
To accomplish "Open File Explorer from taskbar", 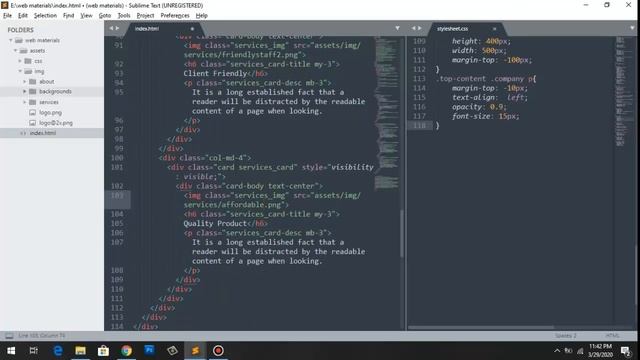I will (80, 351).
